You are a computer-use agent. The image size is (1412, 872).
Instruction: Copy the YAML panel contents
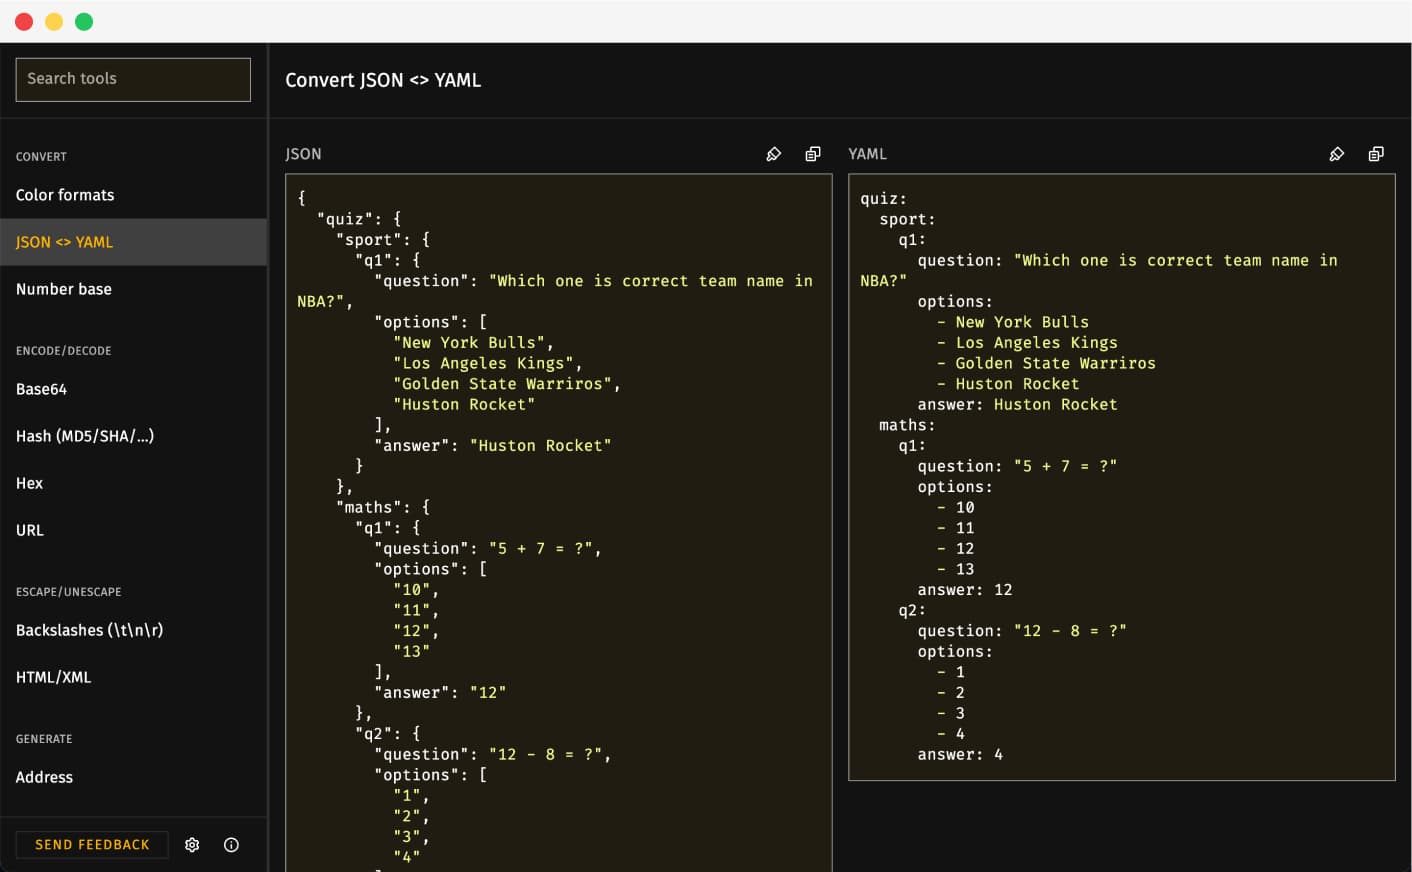[1376, 154]
